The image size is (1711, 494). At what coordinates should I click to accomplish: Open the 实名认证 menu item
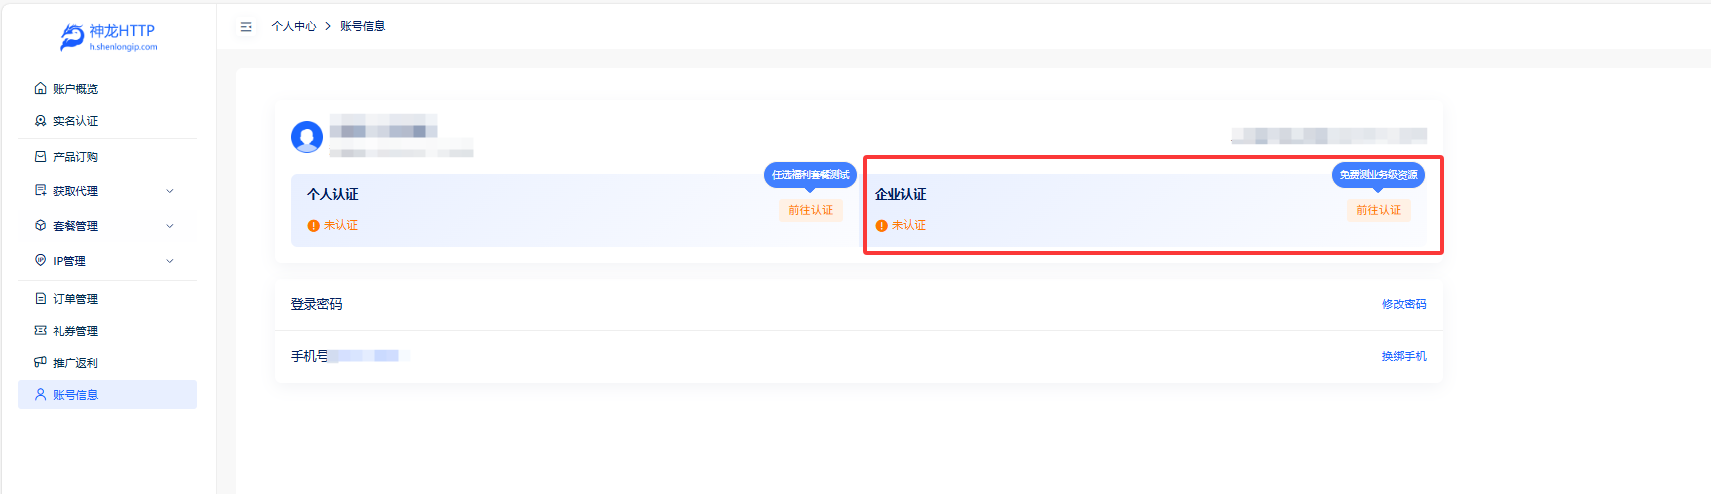[75, 121]
